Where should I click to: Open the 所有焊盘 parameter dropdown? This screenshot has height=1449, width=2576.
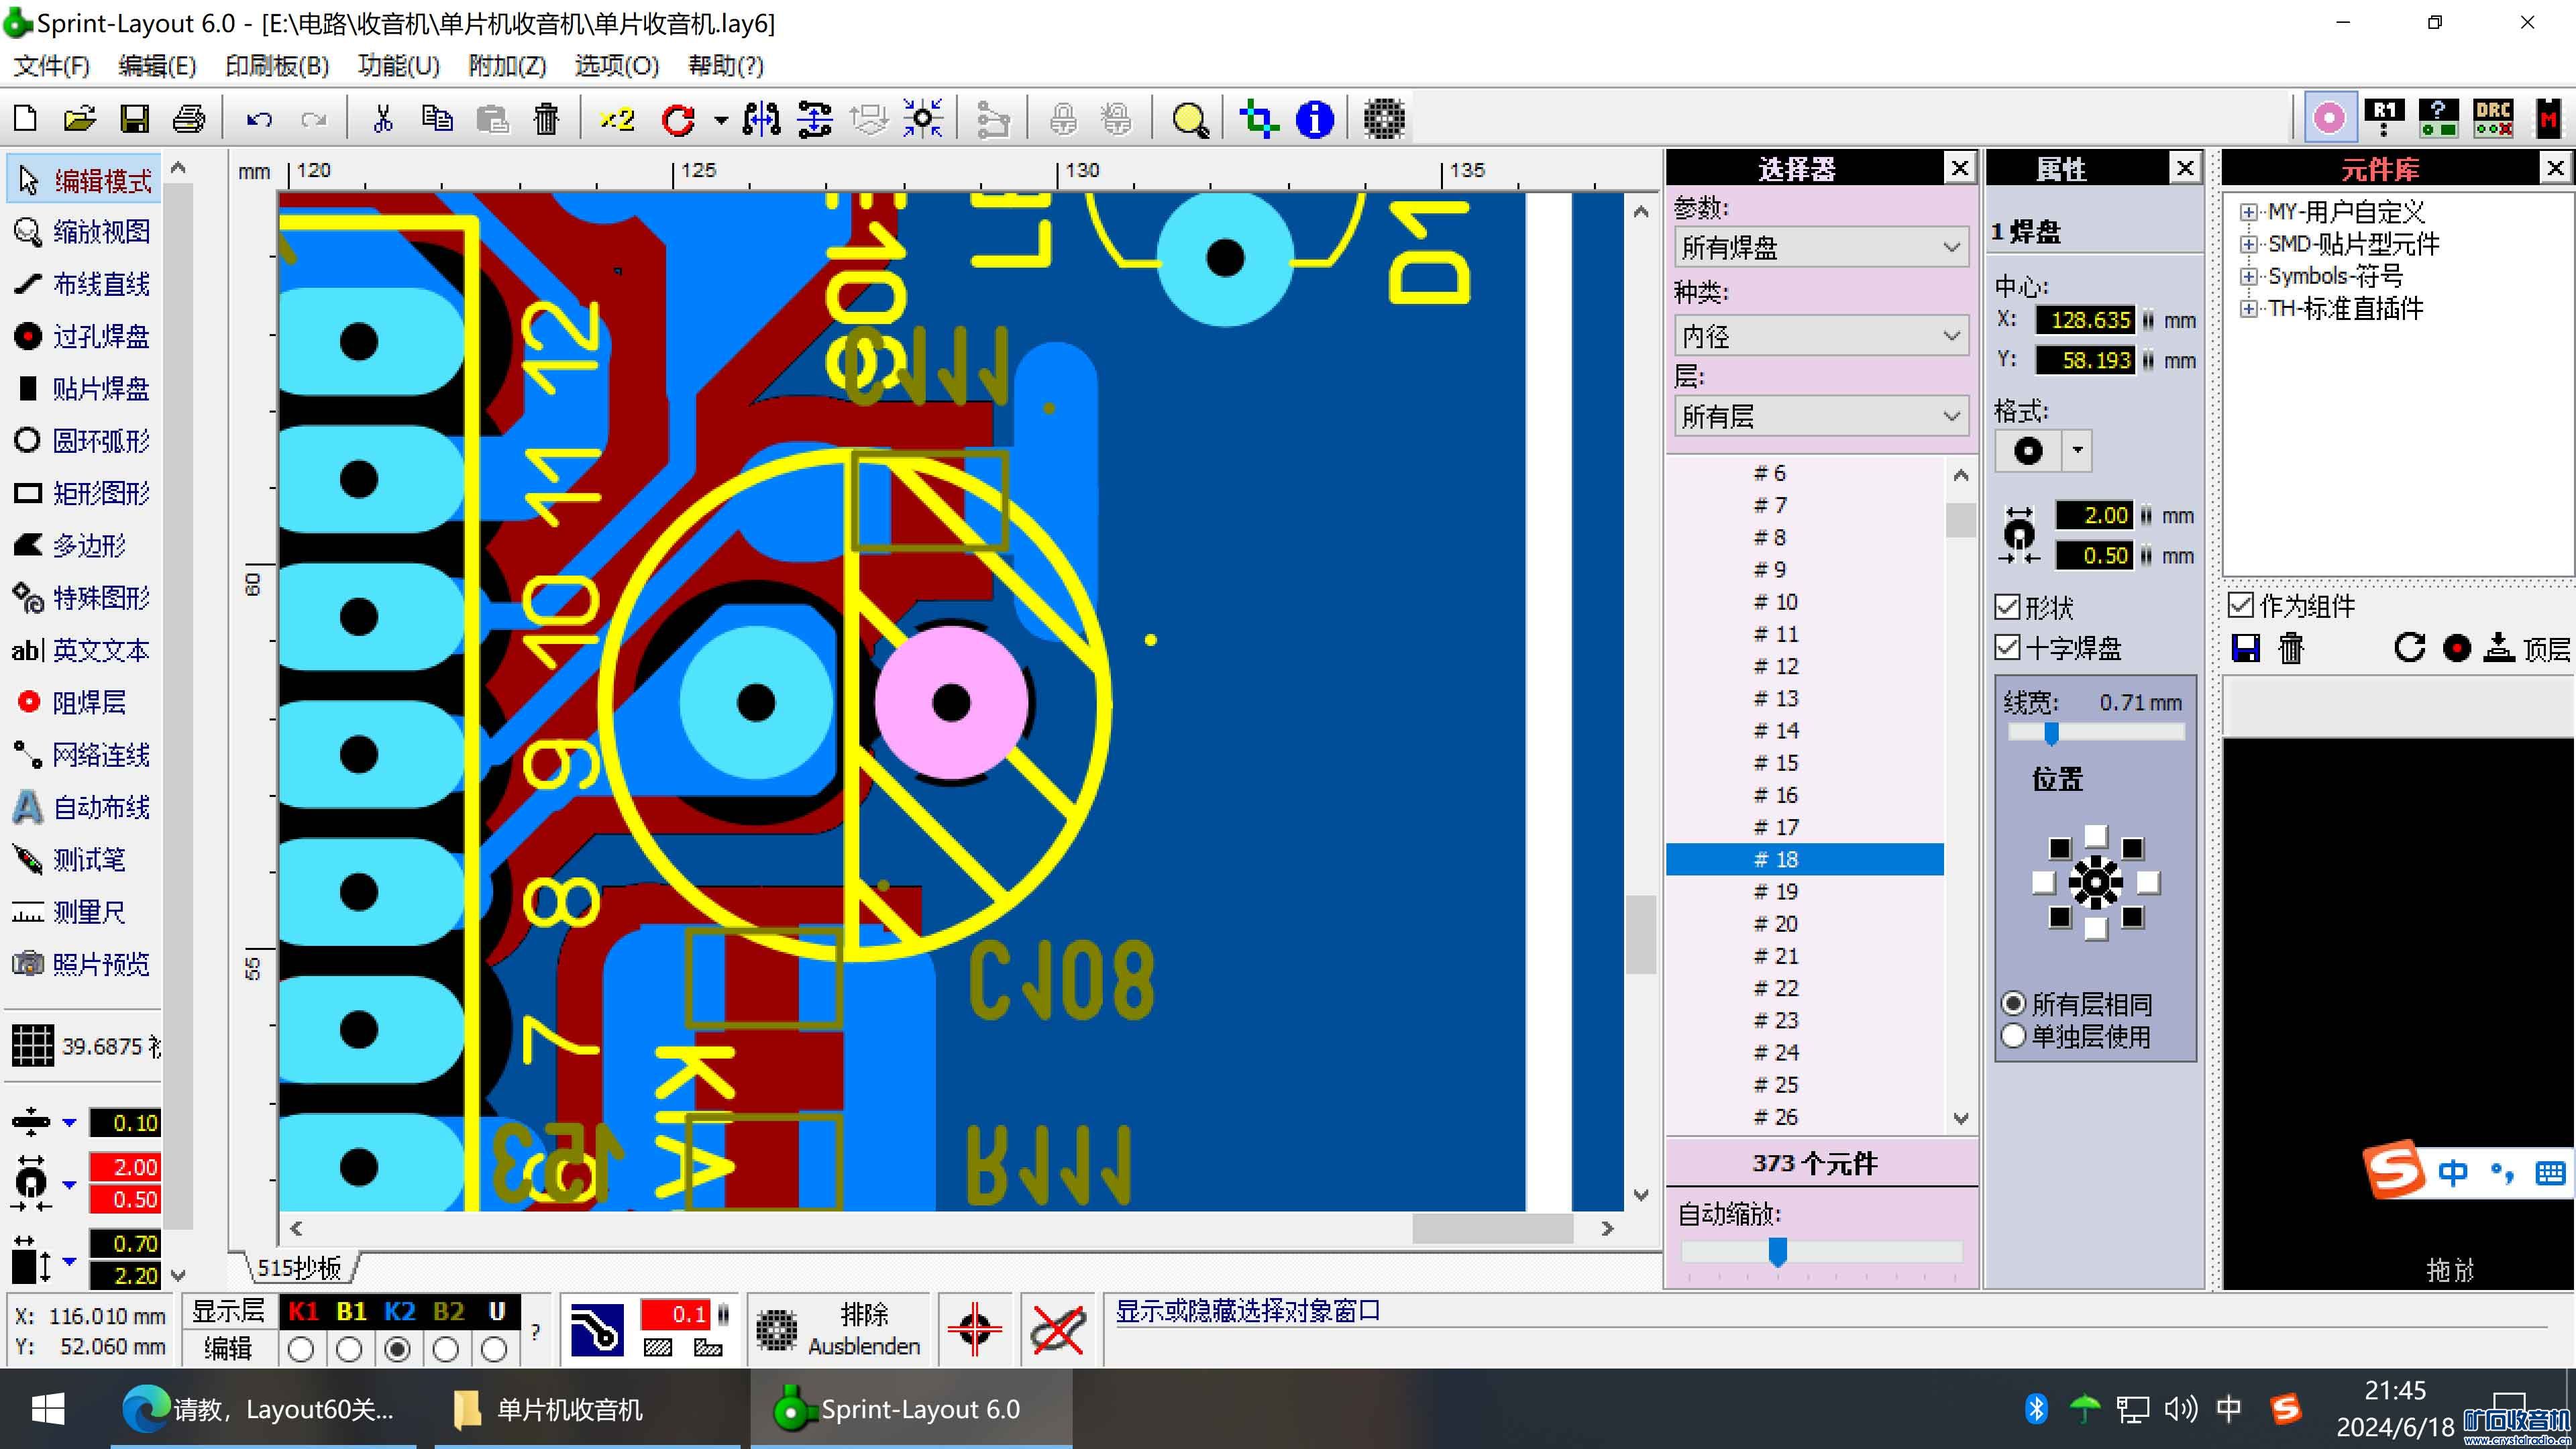point(1820,247)
